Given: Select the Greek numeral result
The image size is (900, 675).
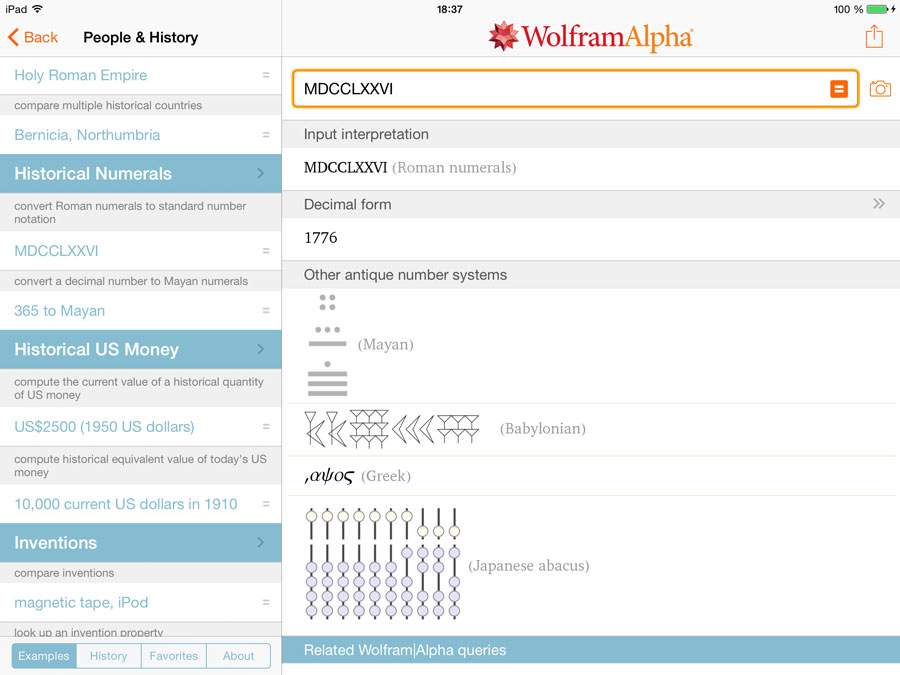Looking at the screenshot, I should [x=329, y=476].
